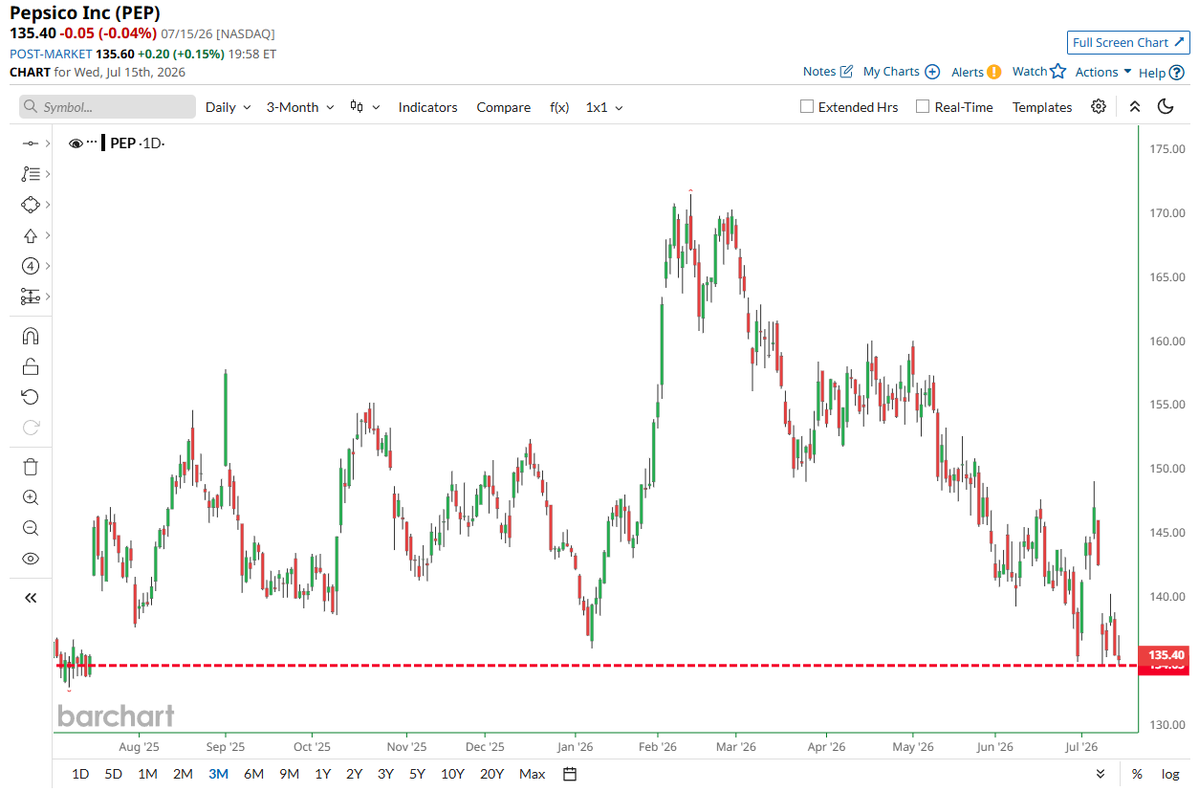The height and width of the screenshot is (792, 1199).
Task: Delete drawings with the trash icon
Action: point(30,467)
